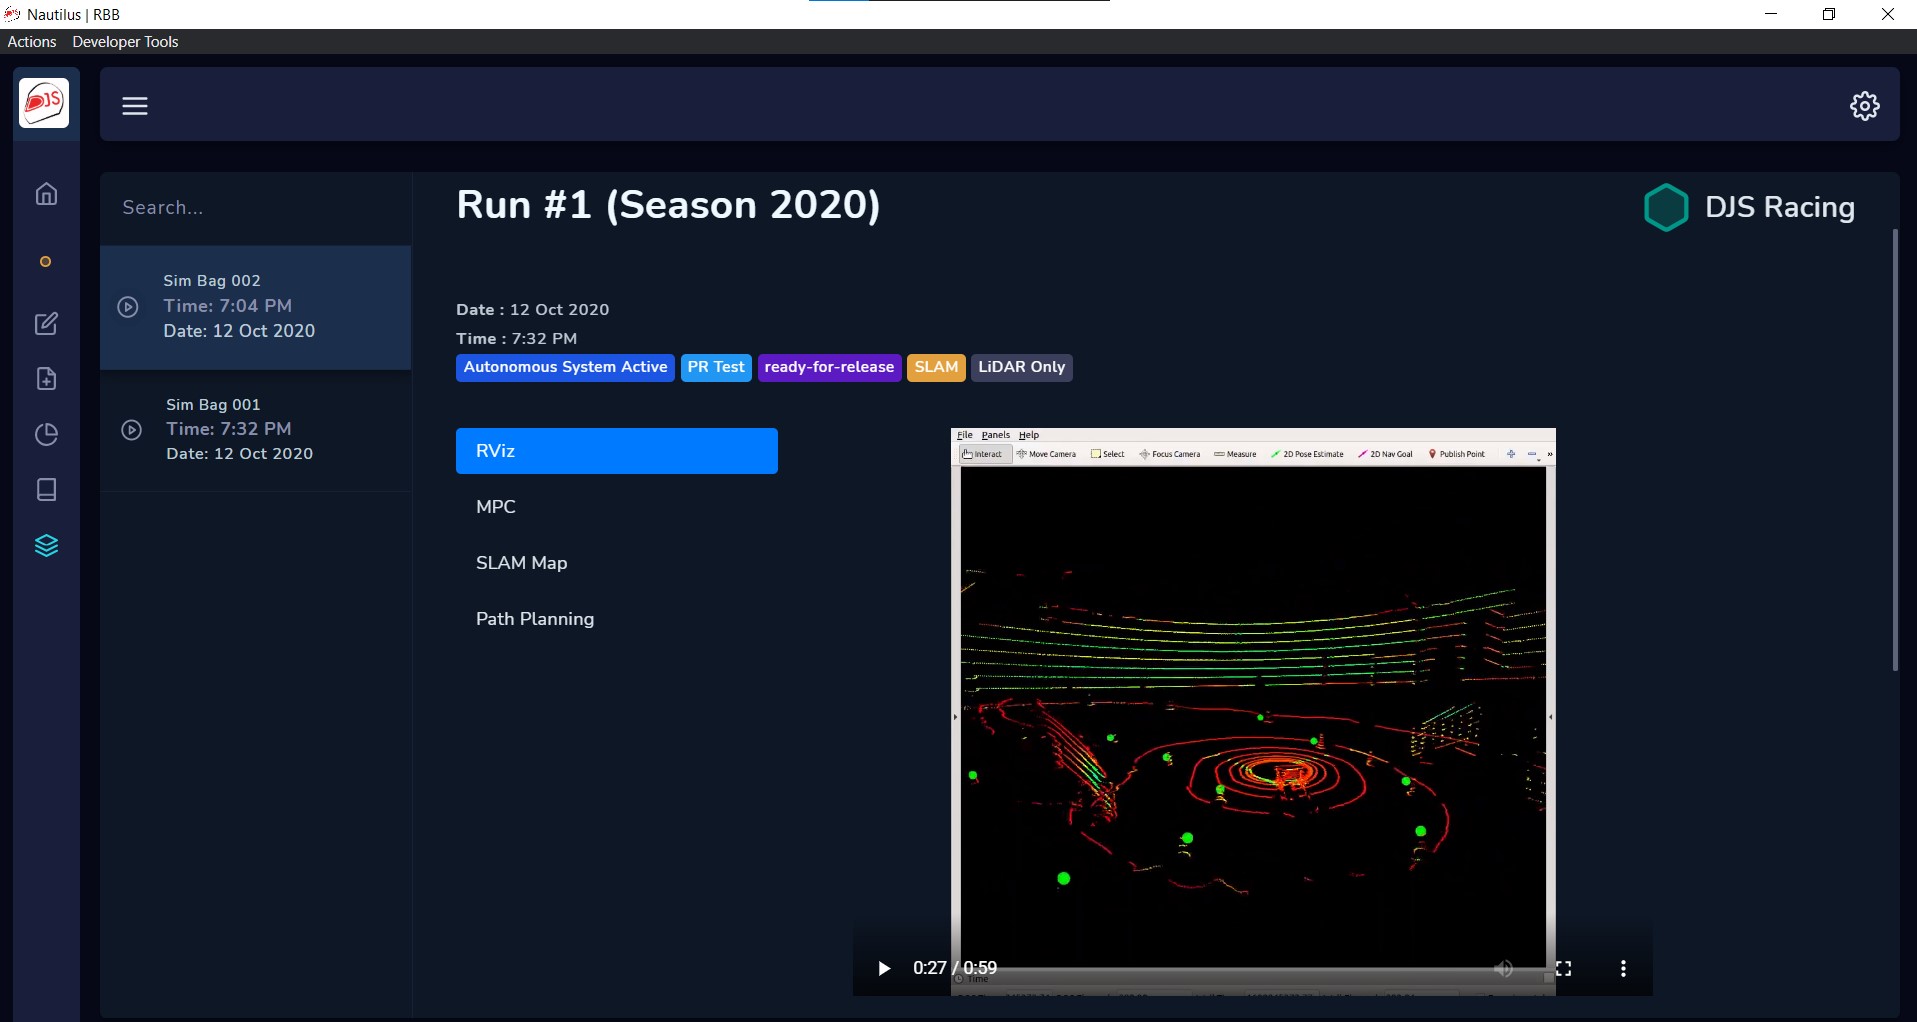Viewport: 1917px width, 1022px height.
Task: Click Run #1 (Season 2020) title
Action: (x=668, y=205)
